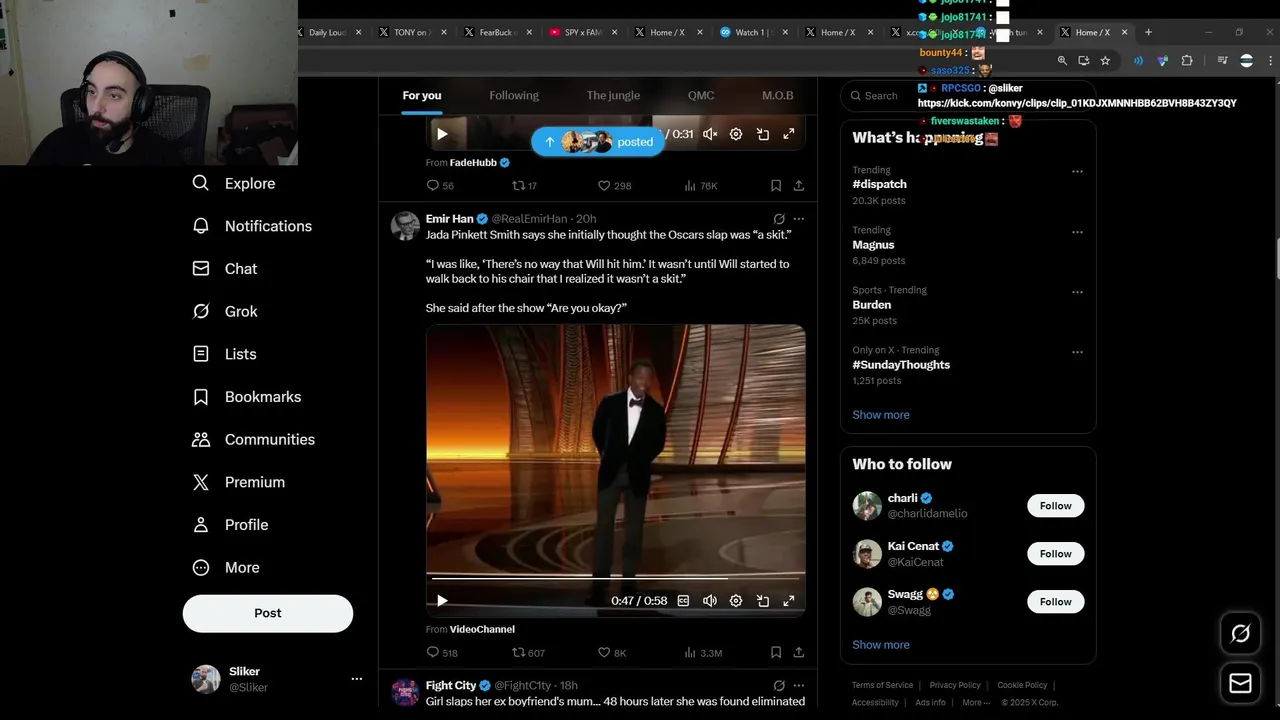Open Fight City post options menu

coord(798,686)
